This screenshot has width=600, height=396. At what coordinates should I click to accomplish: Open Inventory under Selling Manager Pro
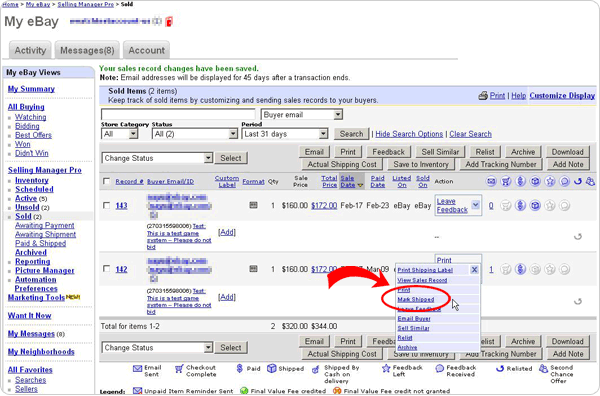(x=32, y=180)
